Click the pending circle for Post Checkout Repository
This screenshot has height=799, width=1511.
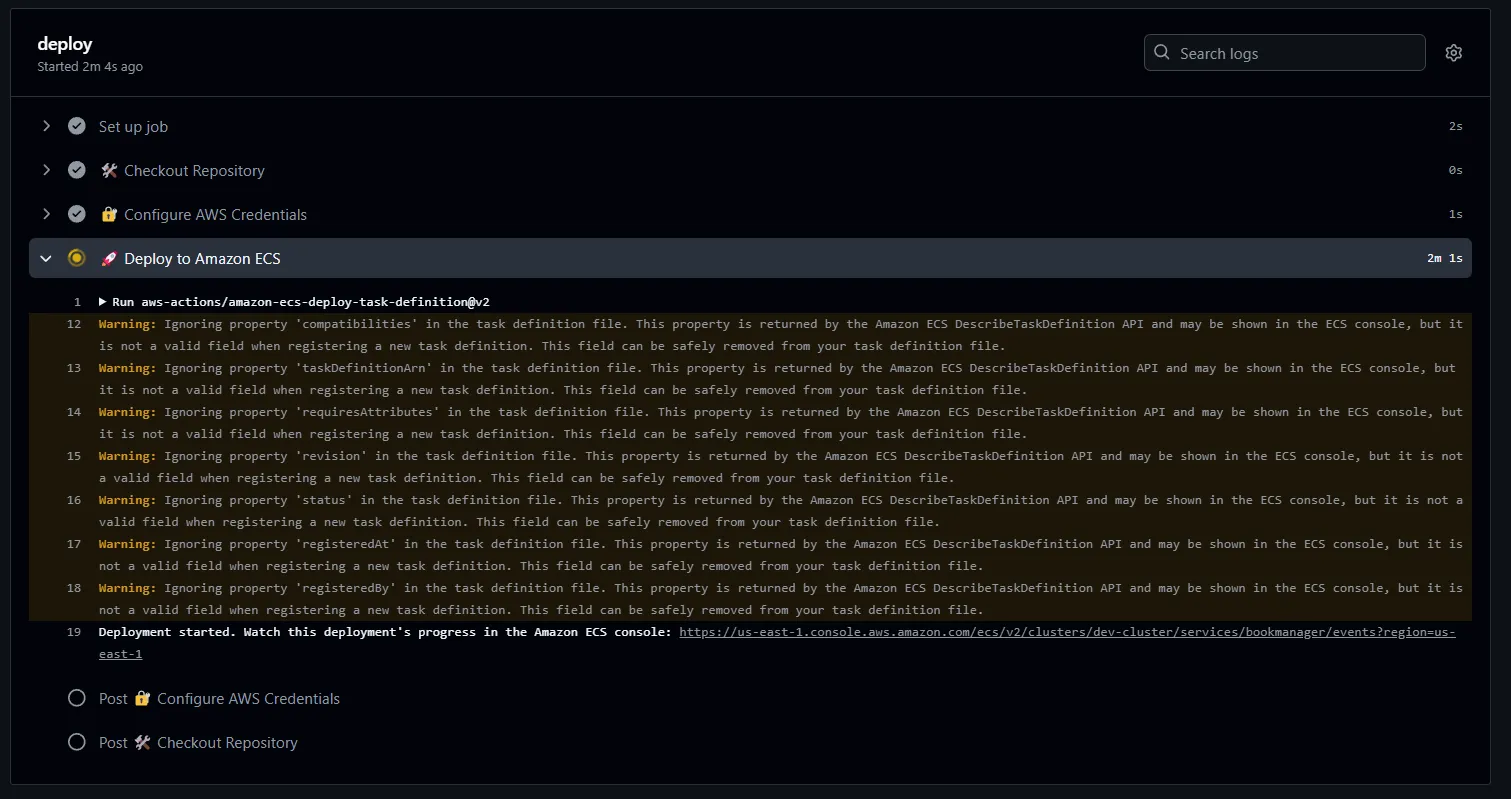[x=76, y=742]
